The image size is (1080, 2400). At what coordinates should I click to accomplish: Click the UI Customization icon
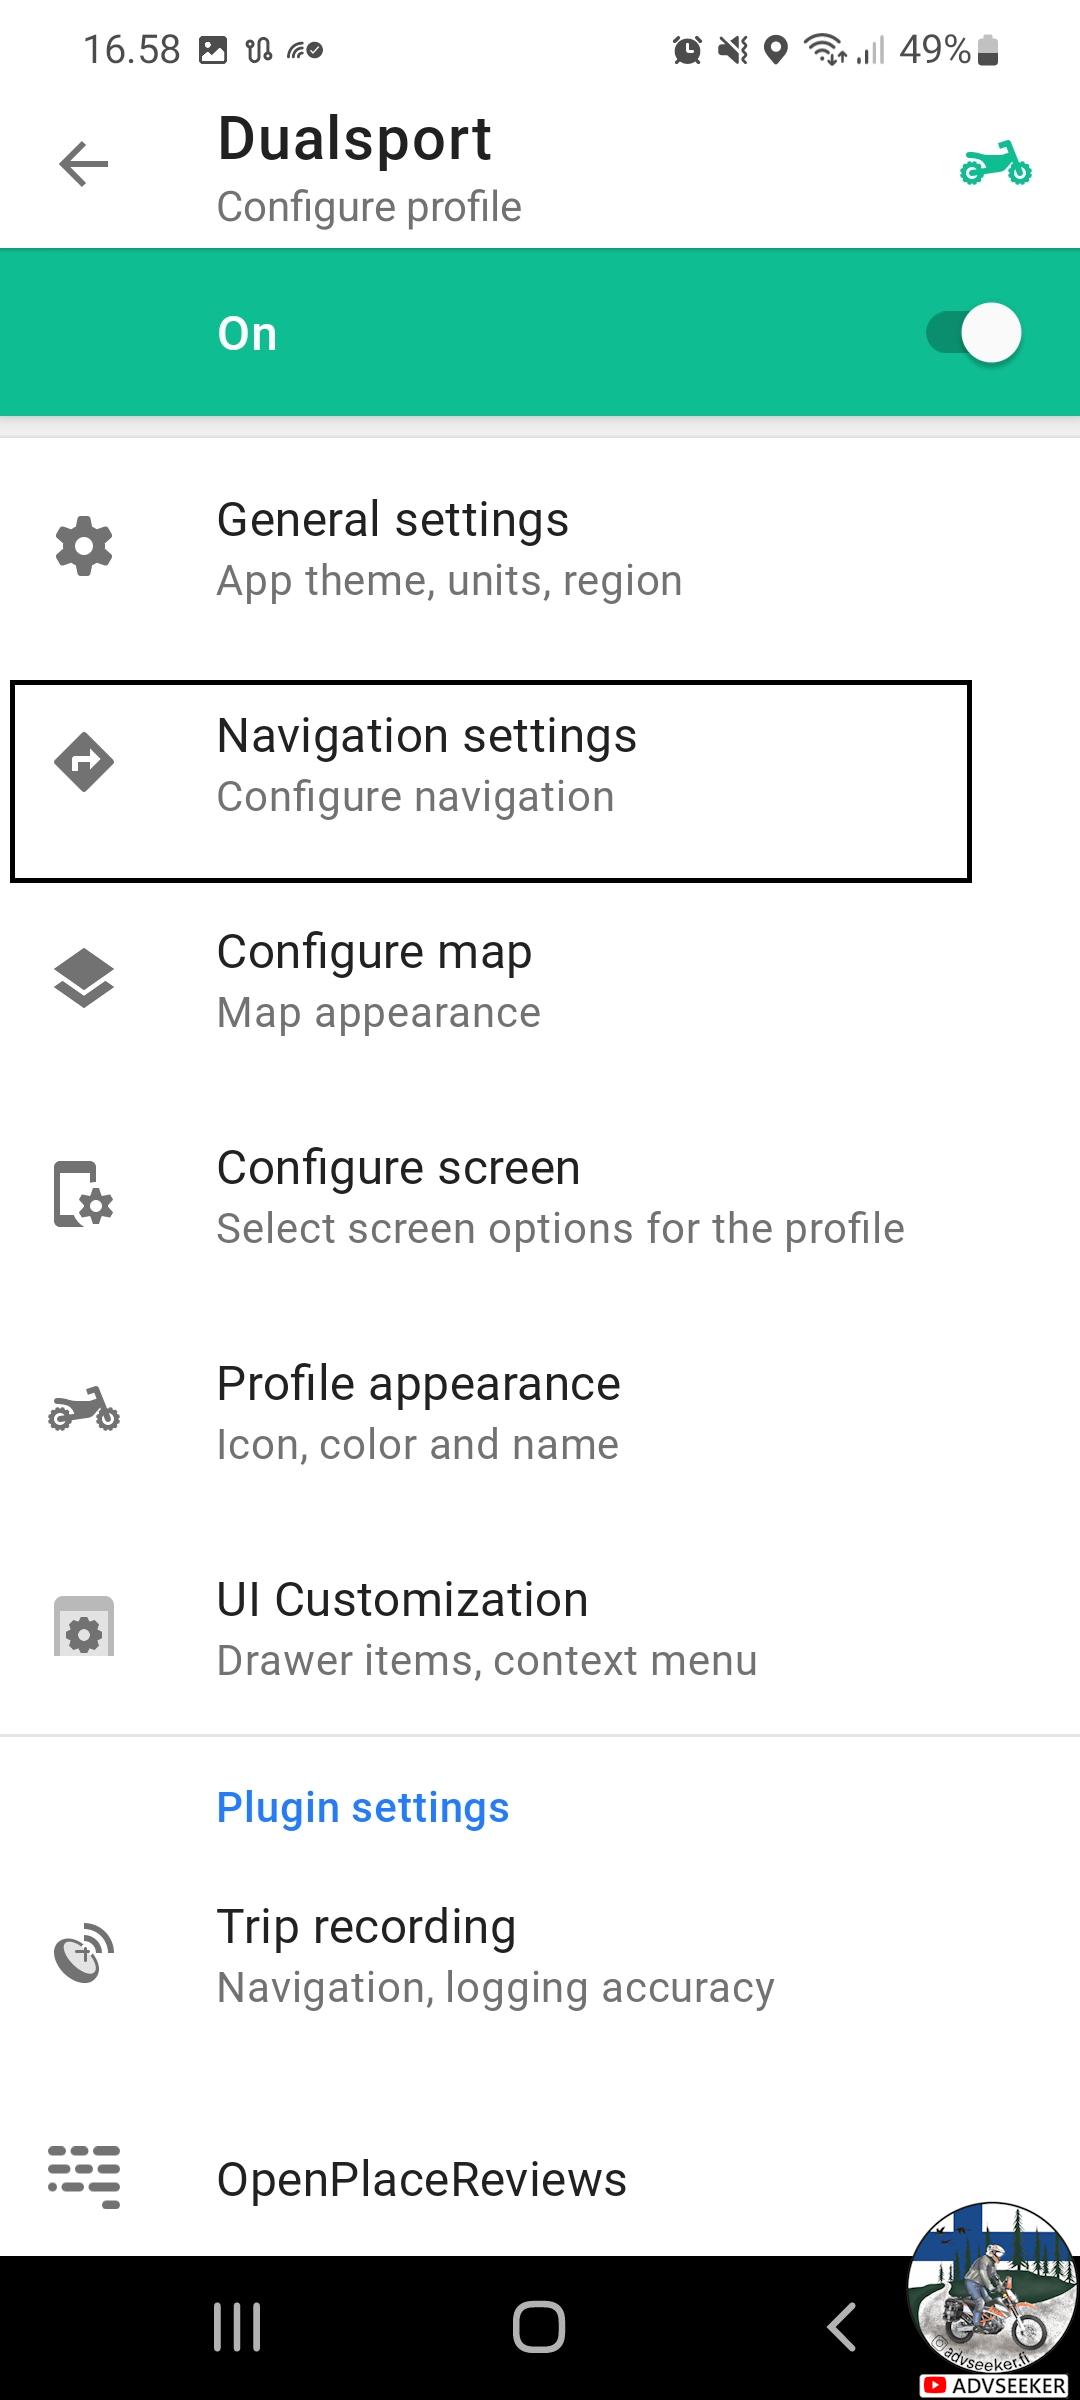coord(84,1626)
